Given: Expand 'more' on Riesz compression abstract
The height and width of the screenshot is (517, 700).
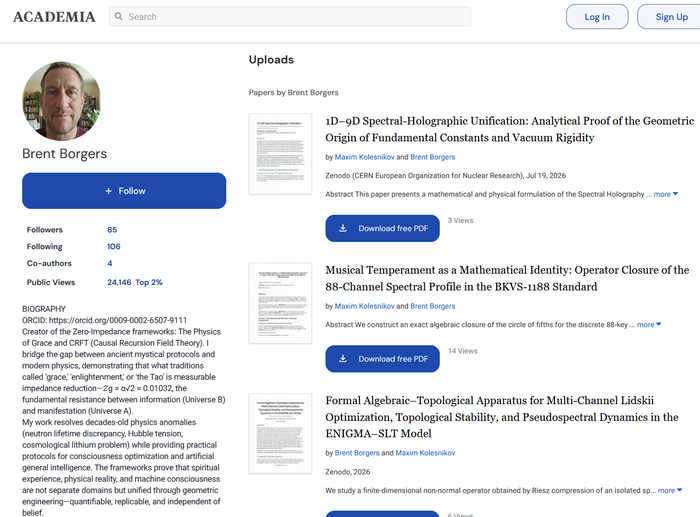Looking at the screenshot, I should pyautogui.click(x=670, y=490).
